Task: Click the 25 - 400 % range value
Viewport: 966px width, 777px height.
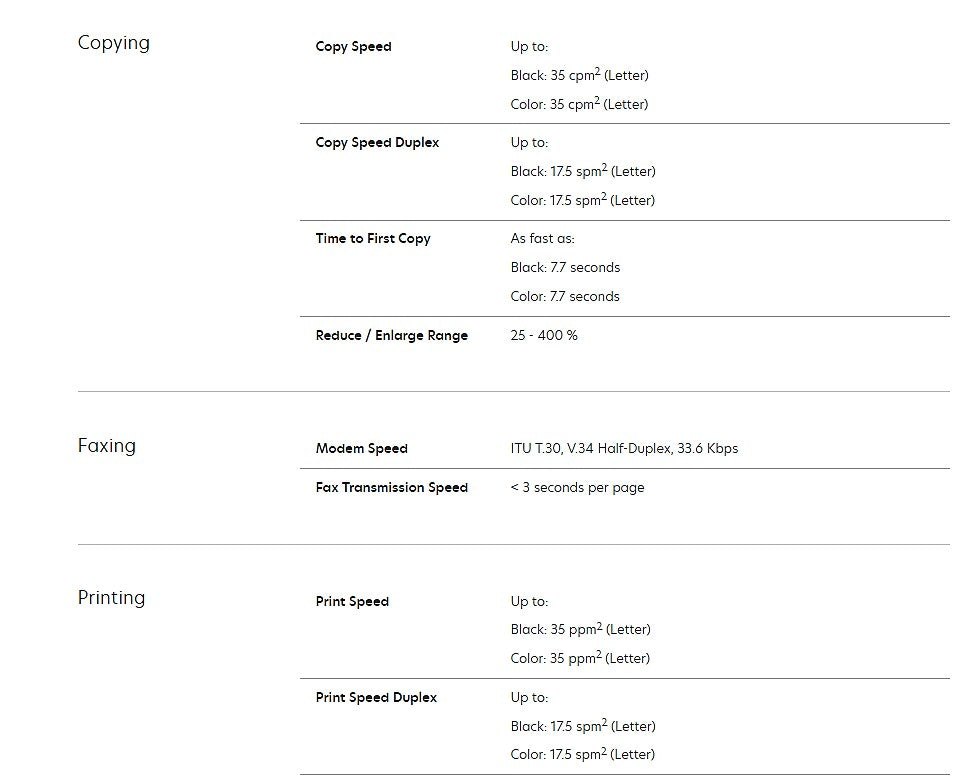Action: 544,336
